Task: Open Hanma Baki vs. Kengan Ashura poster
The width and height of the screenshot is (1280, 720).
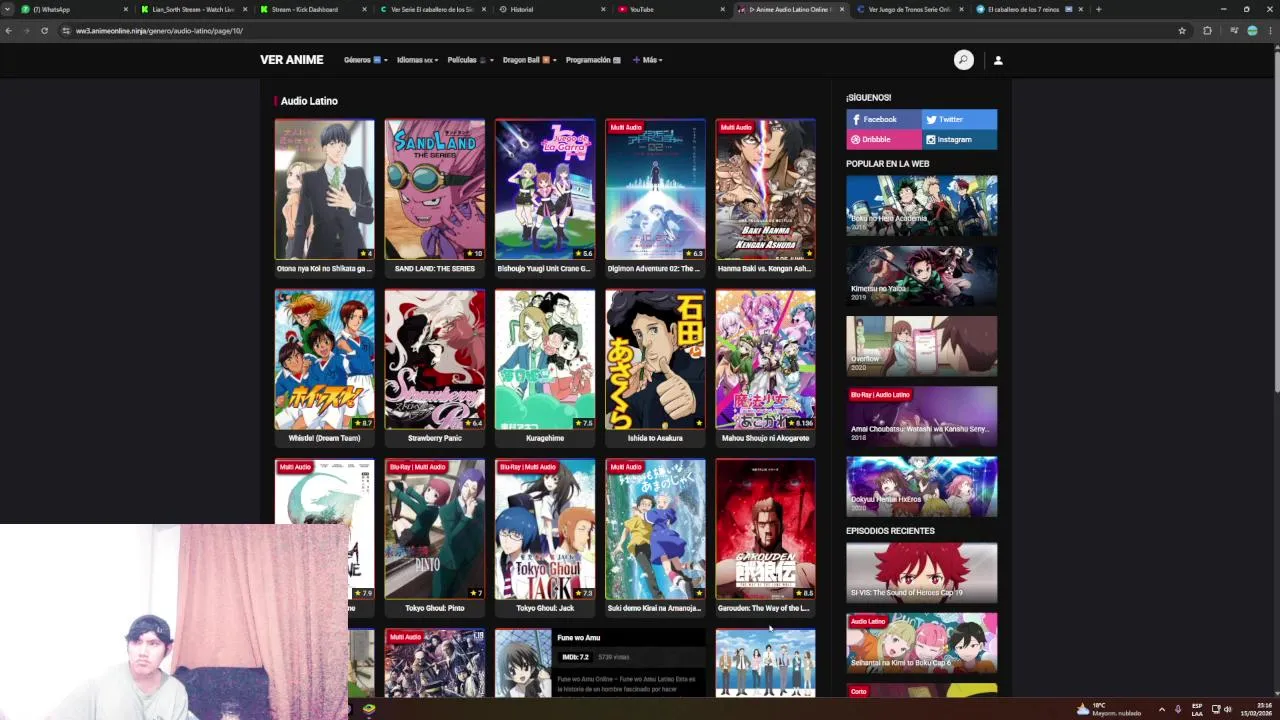Action: pos(765,189)
